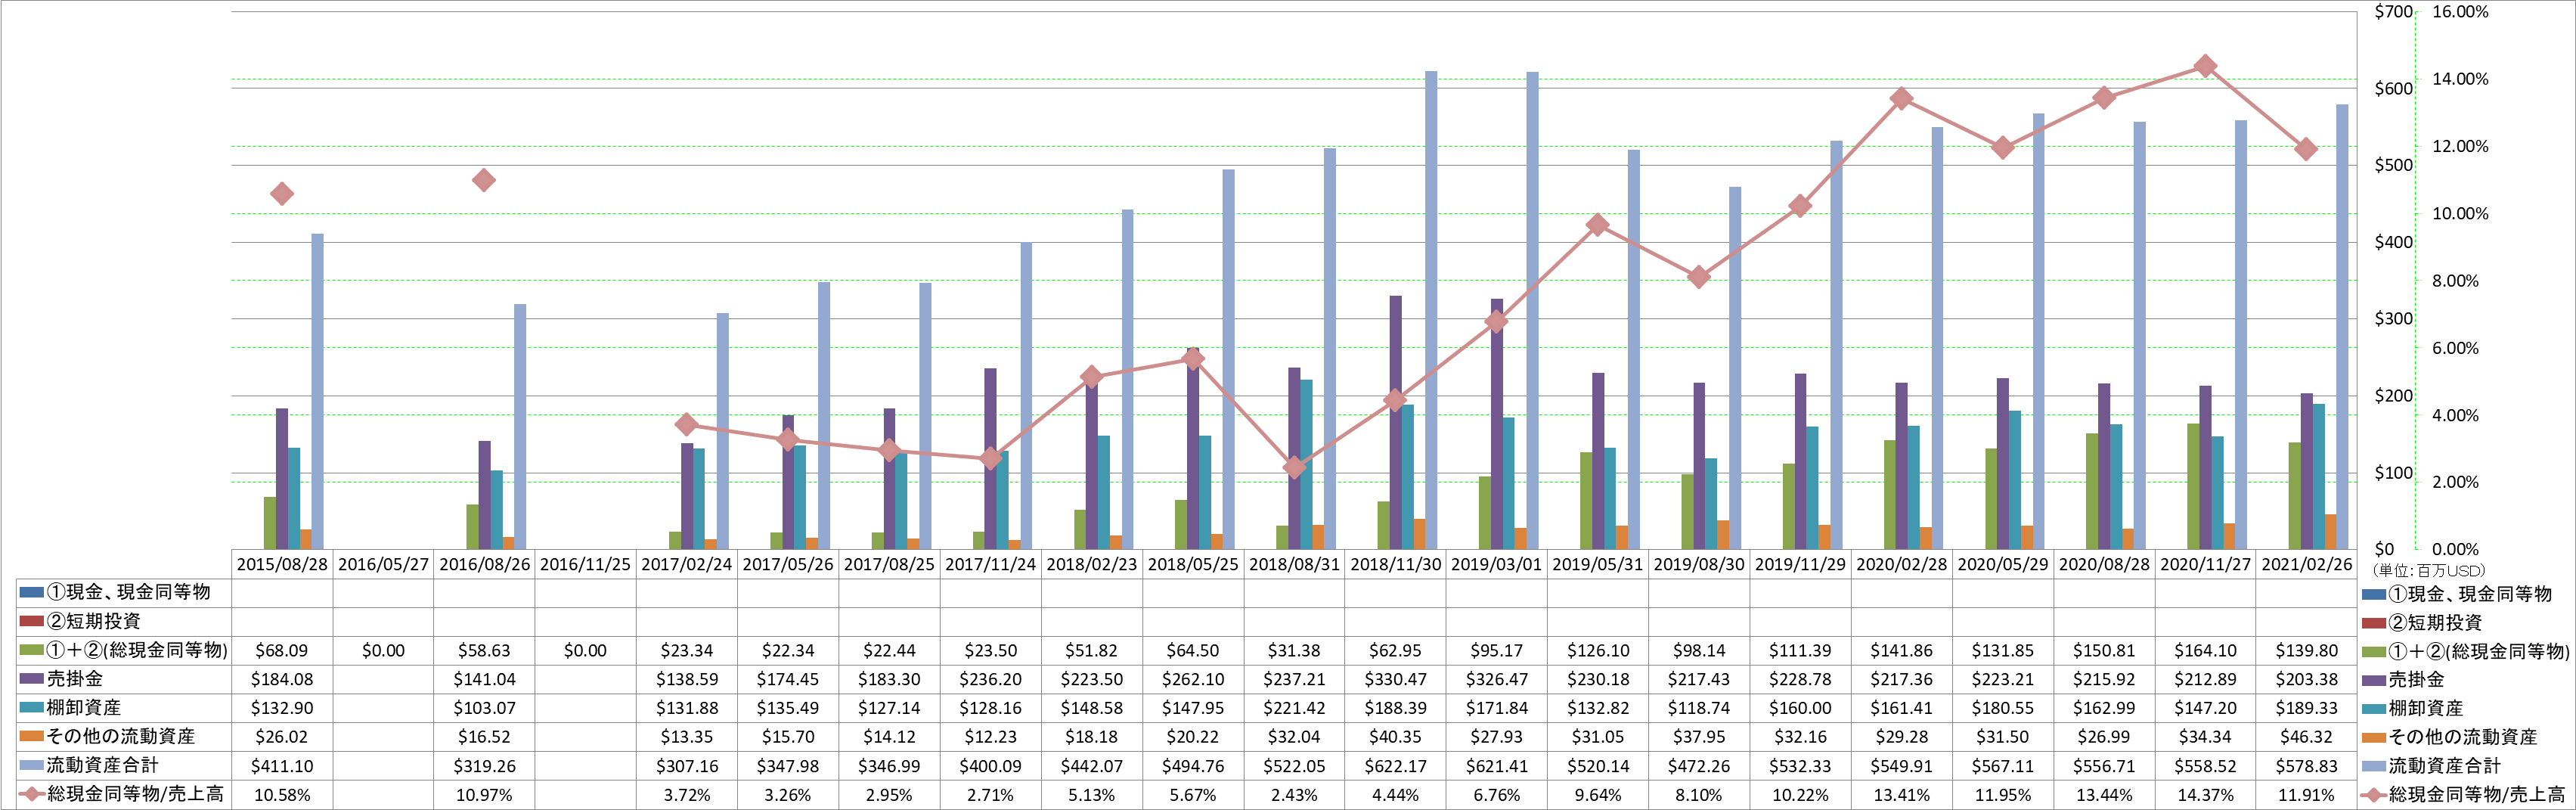Click the $319.26 total cell

click(x=484, y=766)
